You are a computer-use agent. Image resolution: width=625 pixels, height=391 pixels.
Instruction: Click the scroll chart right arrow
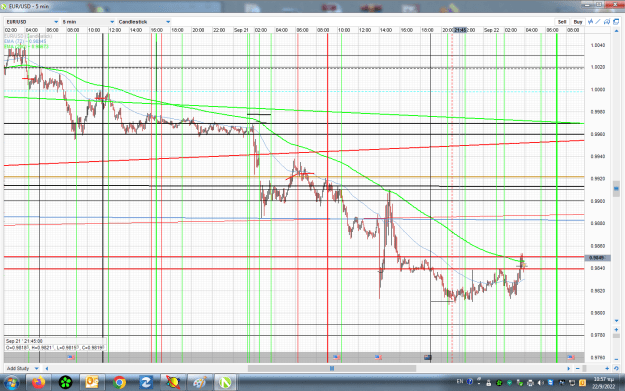click(x=568, y=369)
